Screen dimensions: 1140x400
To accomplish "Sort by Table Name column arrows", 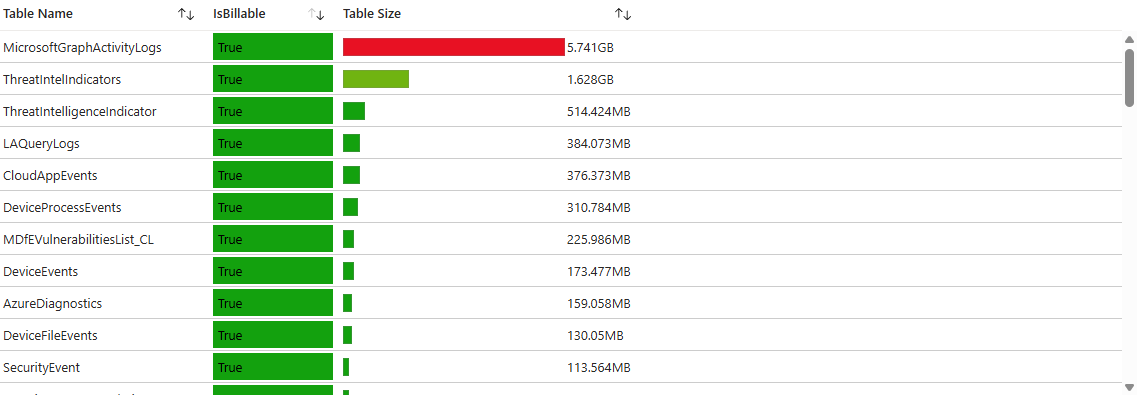I will [x=185, y=14].
